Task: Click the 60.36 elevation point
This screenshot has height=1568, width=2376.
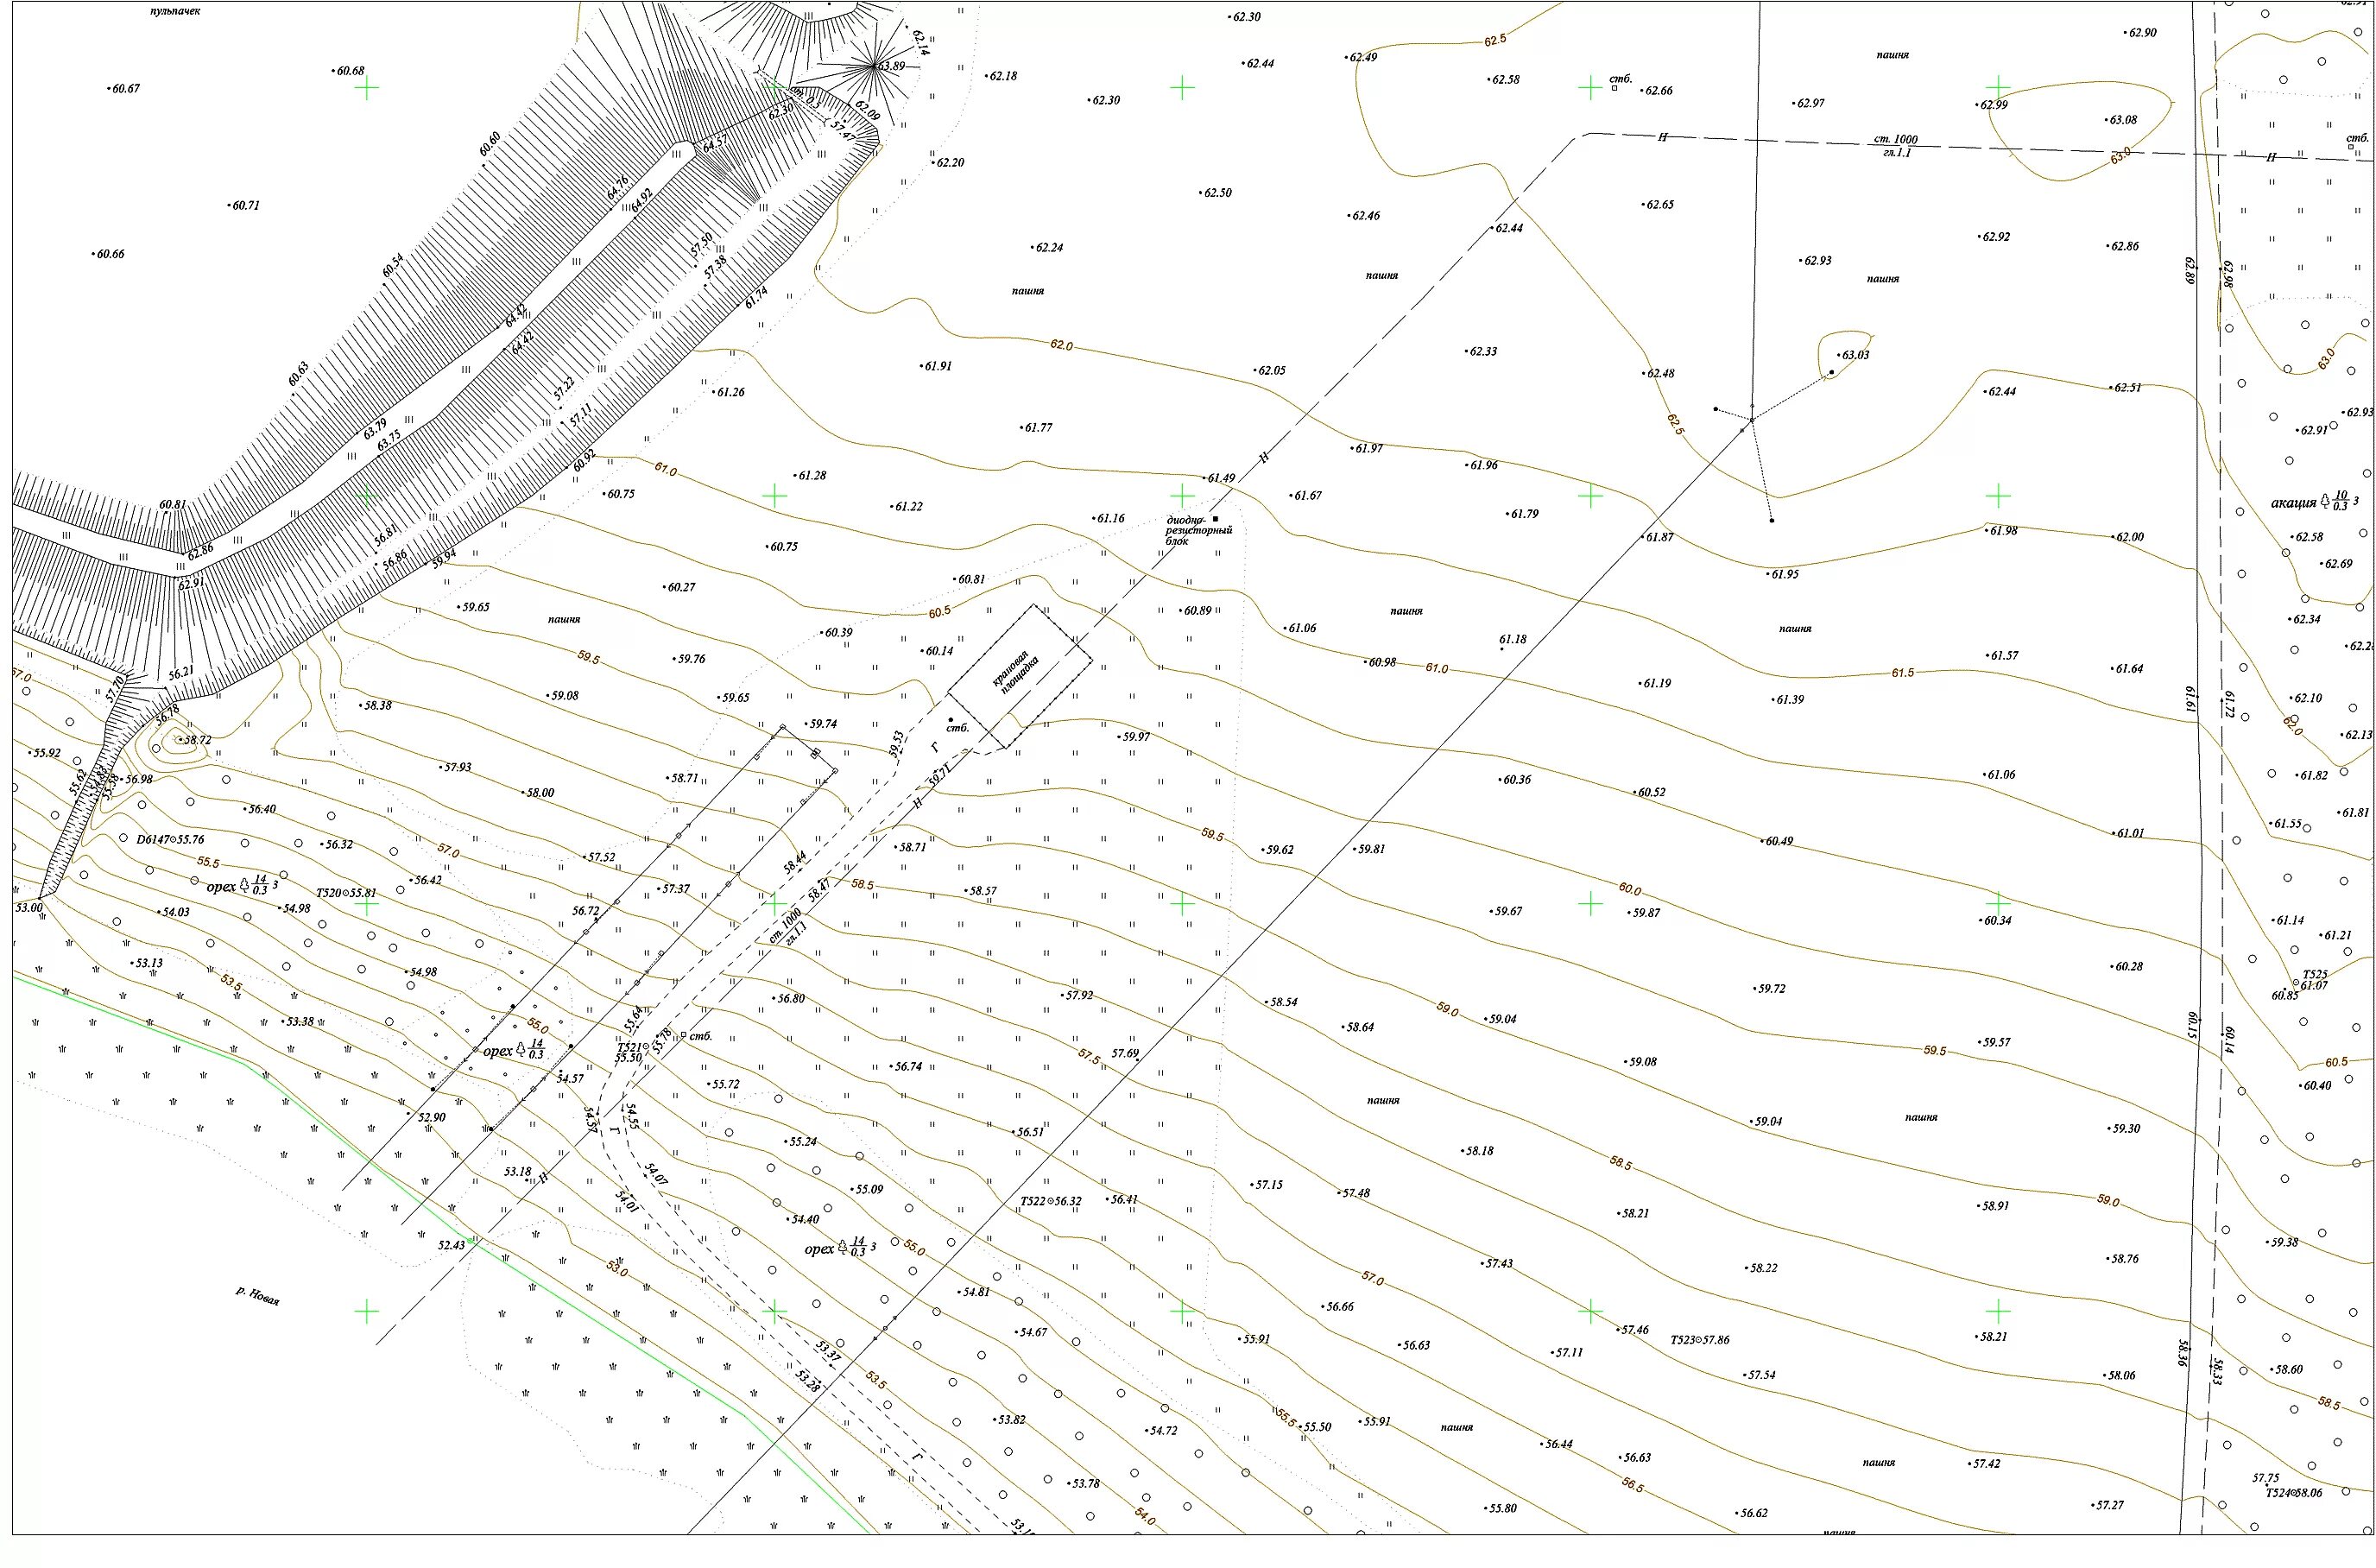Action: (1517, 779)
